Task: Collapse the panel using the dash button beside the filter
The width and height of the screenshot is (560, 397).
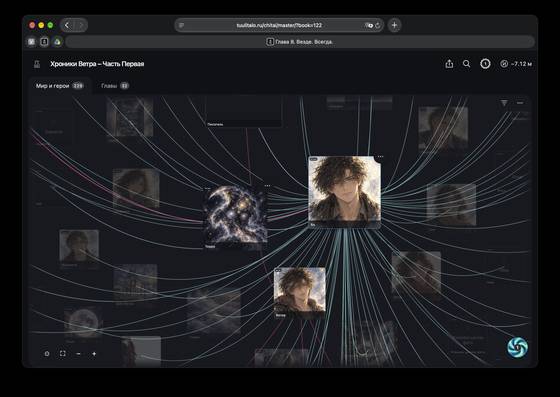Action: pos(520,103)
